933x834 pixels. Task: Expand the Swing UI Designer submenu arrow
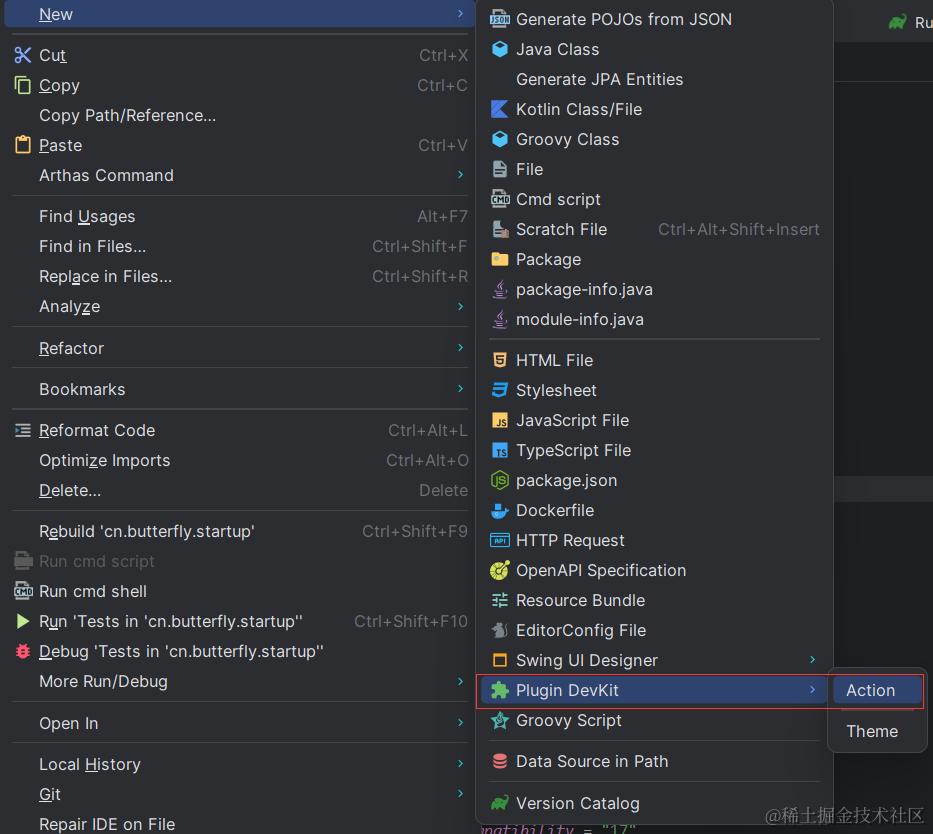point(813,660)
